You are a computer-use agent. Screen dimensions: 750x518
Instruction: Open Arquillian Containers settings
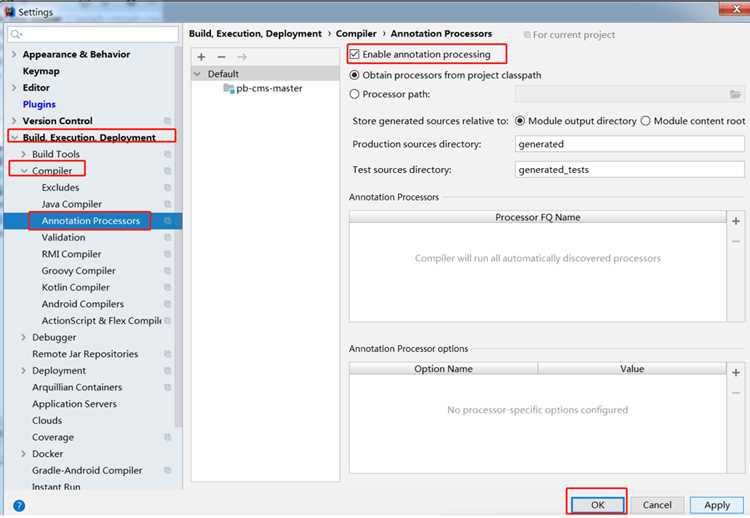pyautogui.click(x=77, y=387)
